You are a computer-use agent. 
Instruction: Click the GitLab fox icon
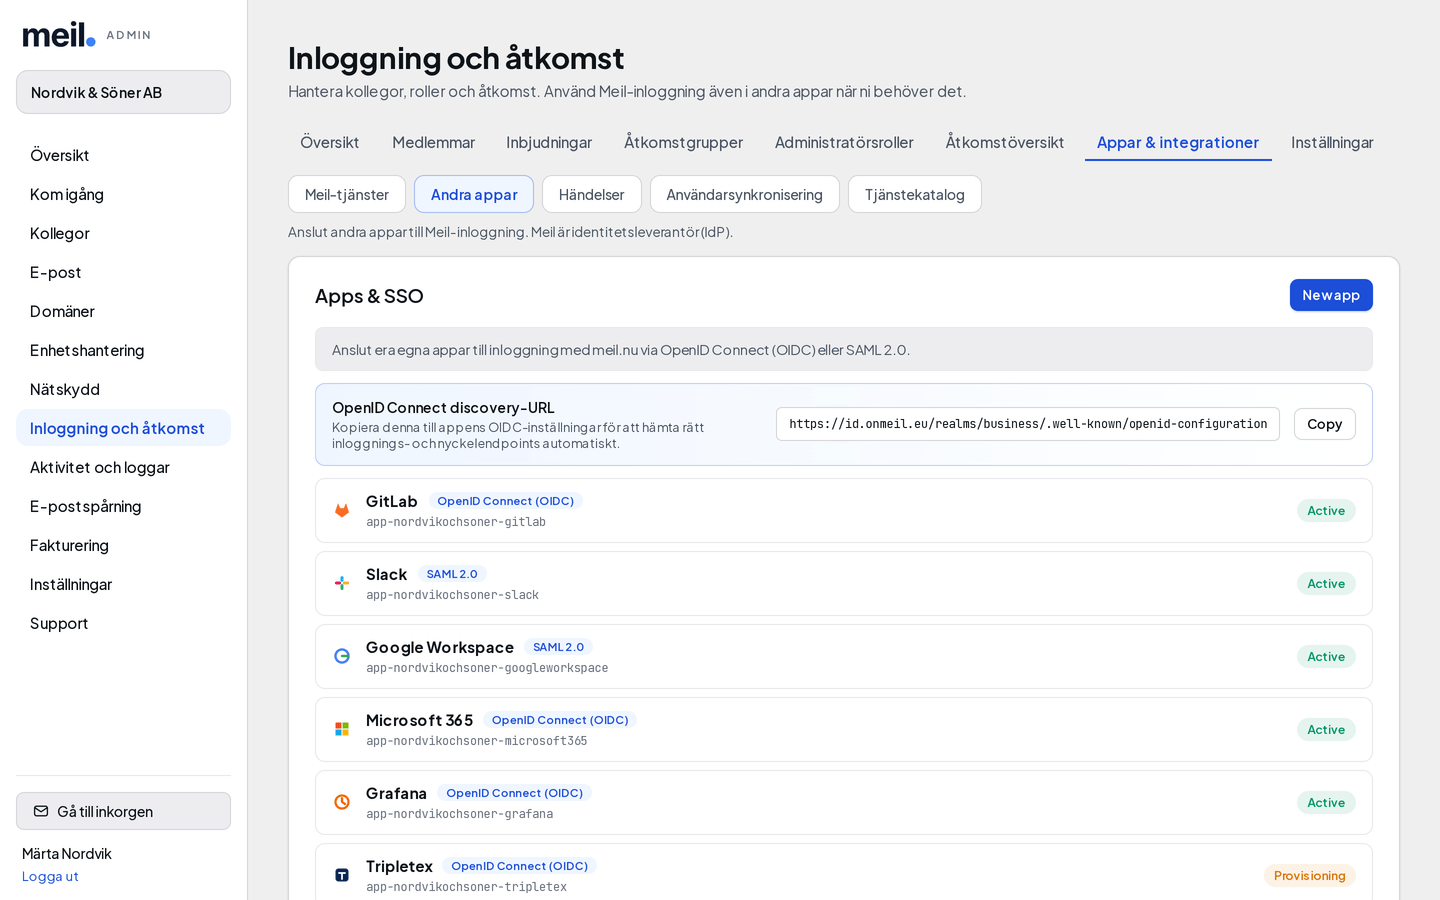(342, 510)
